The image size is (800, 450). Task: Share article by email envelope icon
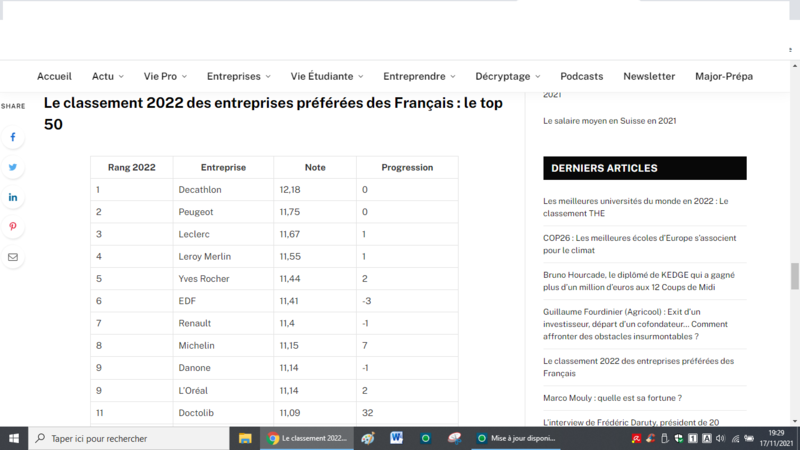[x=13, y=257]
